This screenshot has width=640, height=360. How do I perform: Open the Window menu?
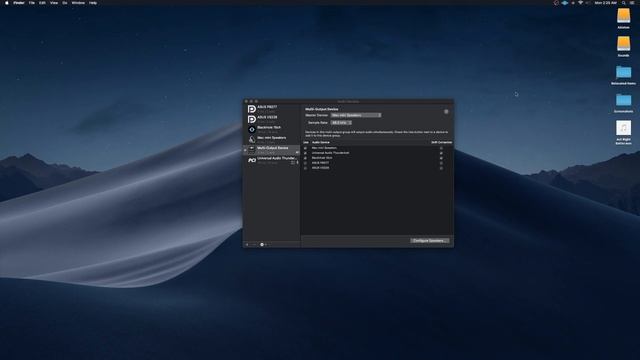click(78, 3)
